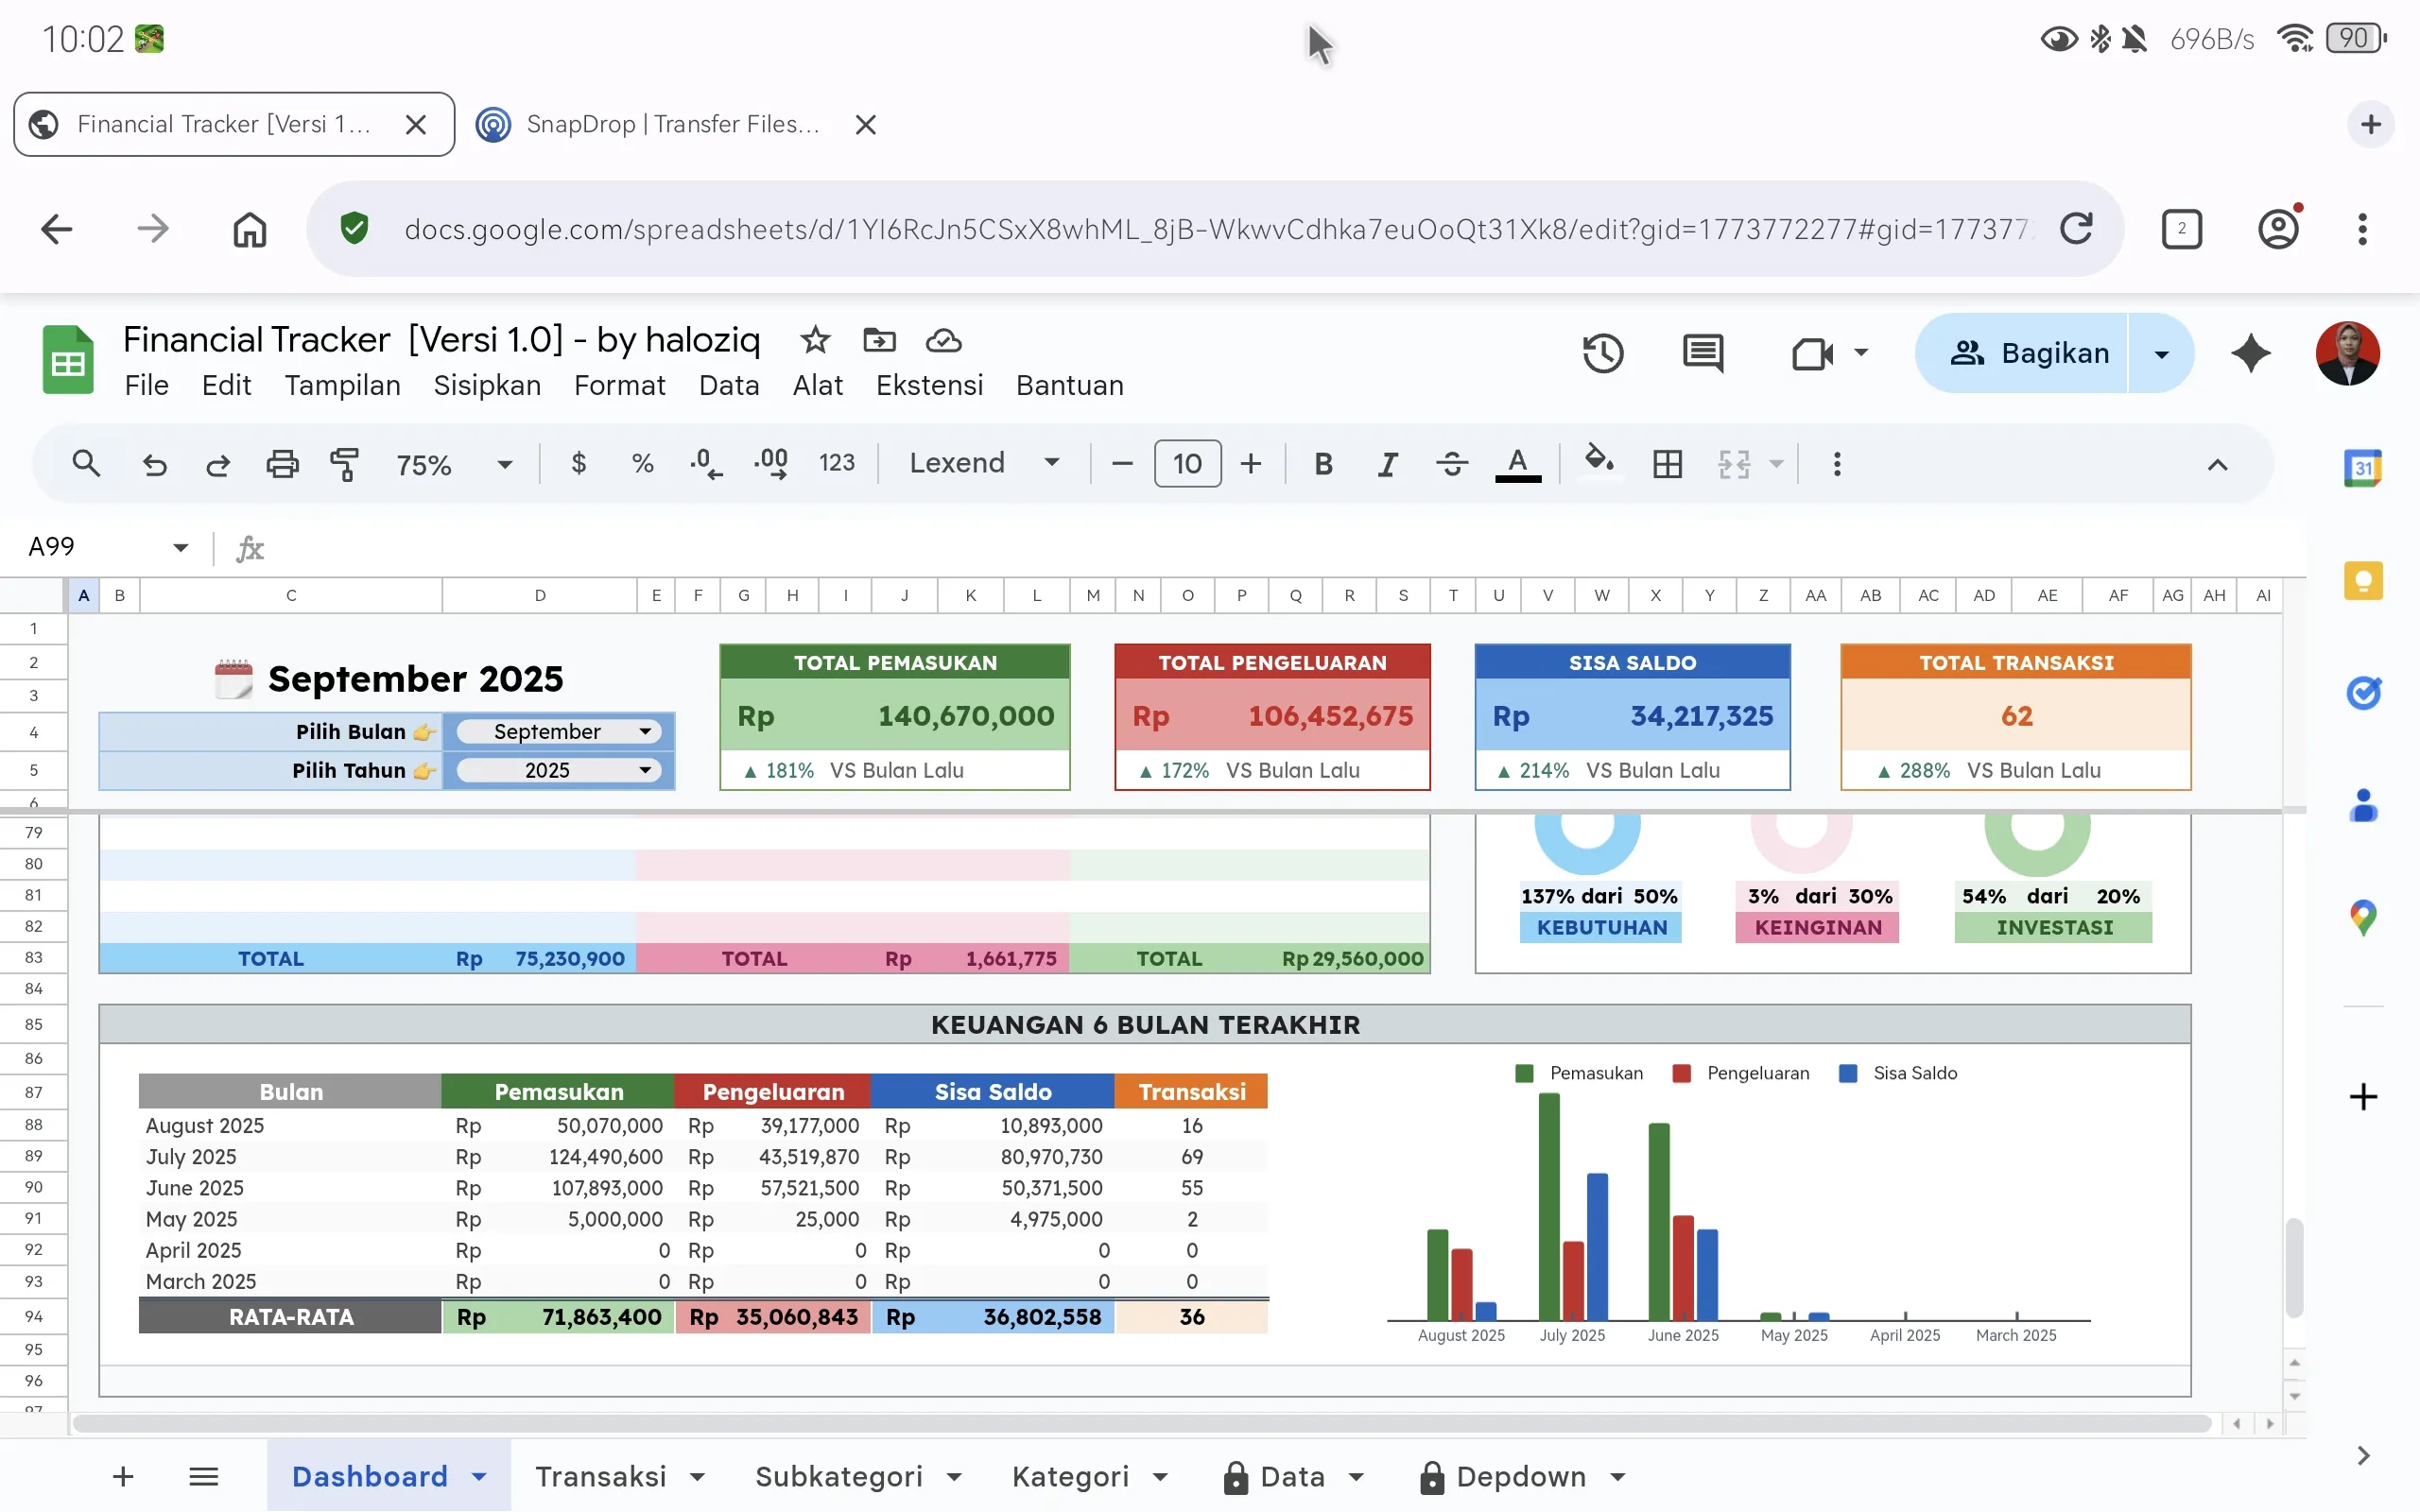The width and height of the screenshot is (2420, 1512).
Task: Star the Financial Tracker document
Action: pyautogui.click(x=815, y=340)
